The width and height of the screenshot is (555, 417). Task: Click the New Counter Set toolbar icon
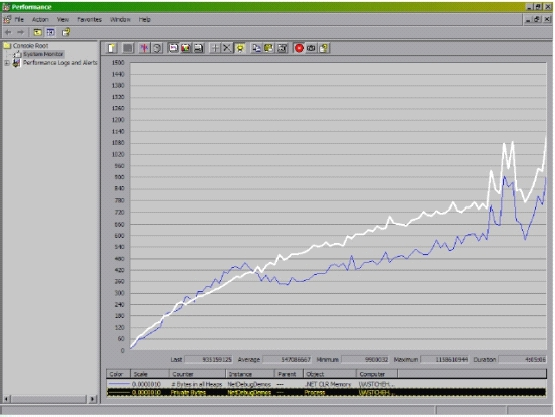click(x=112, y=48)
